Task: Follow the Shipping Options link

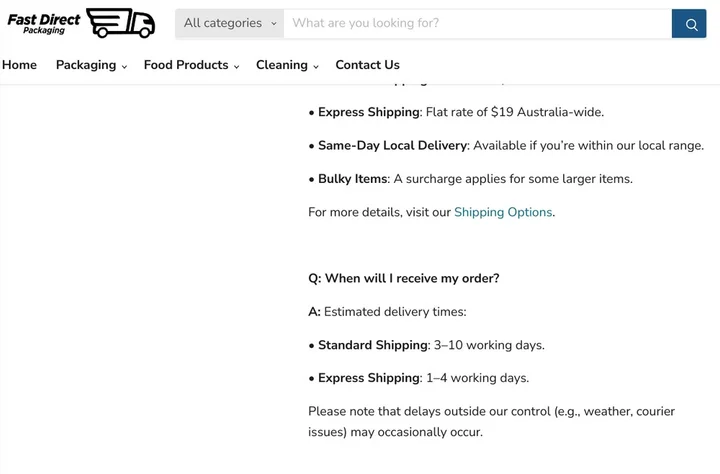Action: pos(503,212)
